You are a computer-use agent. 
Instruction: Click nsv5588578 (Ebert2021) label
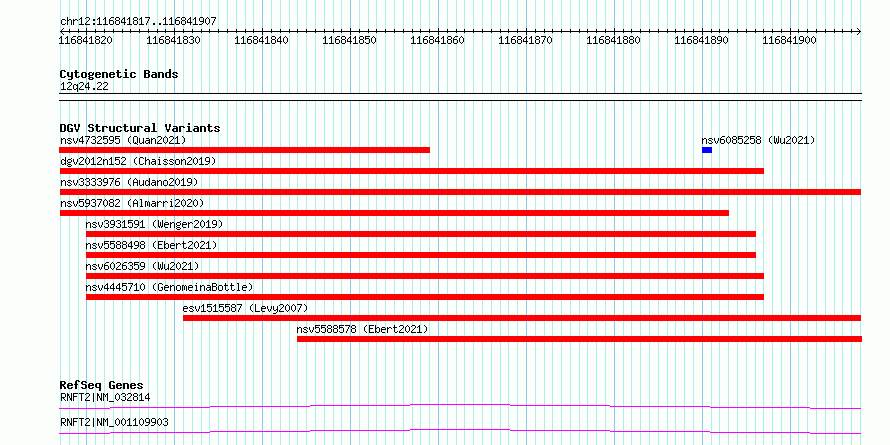coord(362,329)
